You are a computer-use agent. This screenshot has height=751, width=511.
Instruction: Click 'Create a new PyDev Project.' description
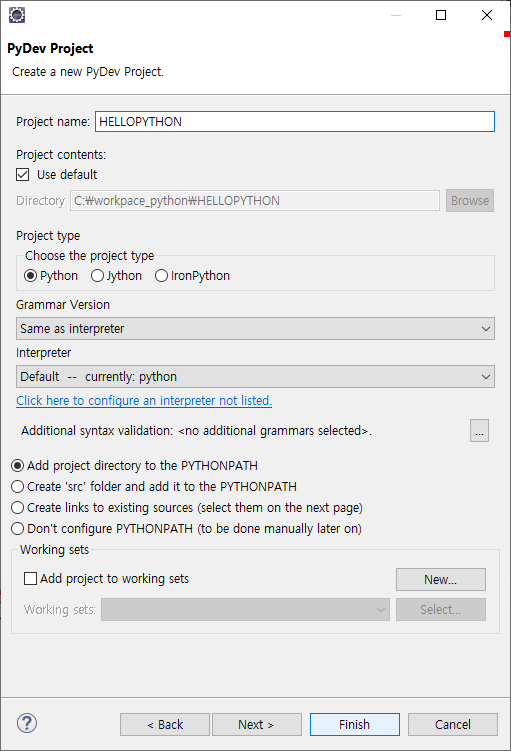[x=88, y=72]
